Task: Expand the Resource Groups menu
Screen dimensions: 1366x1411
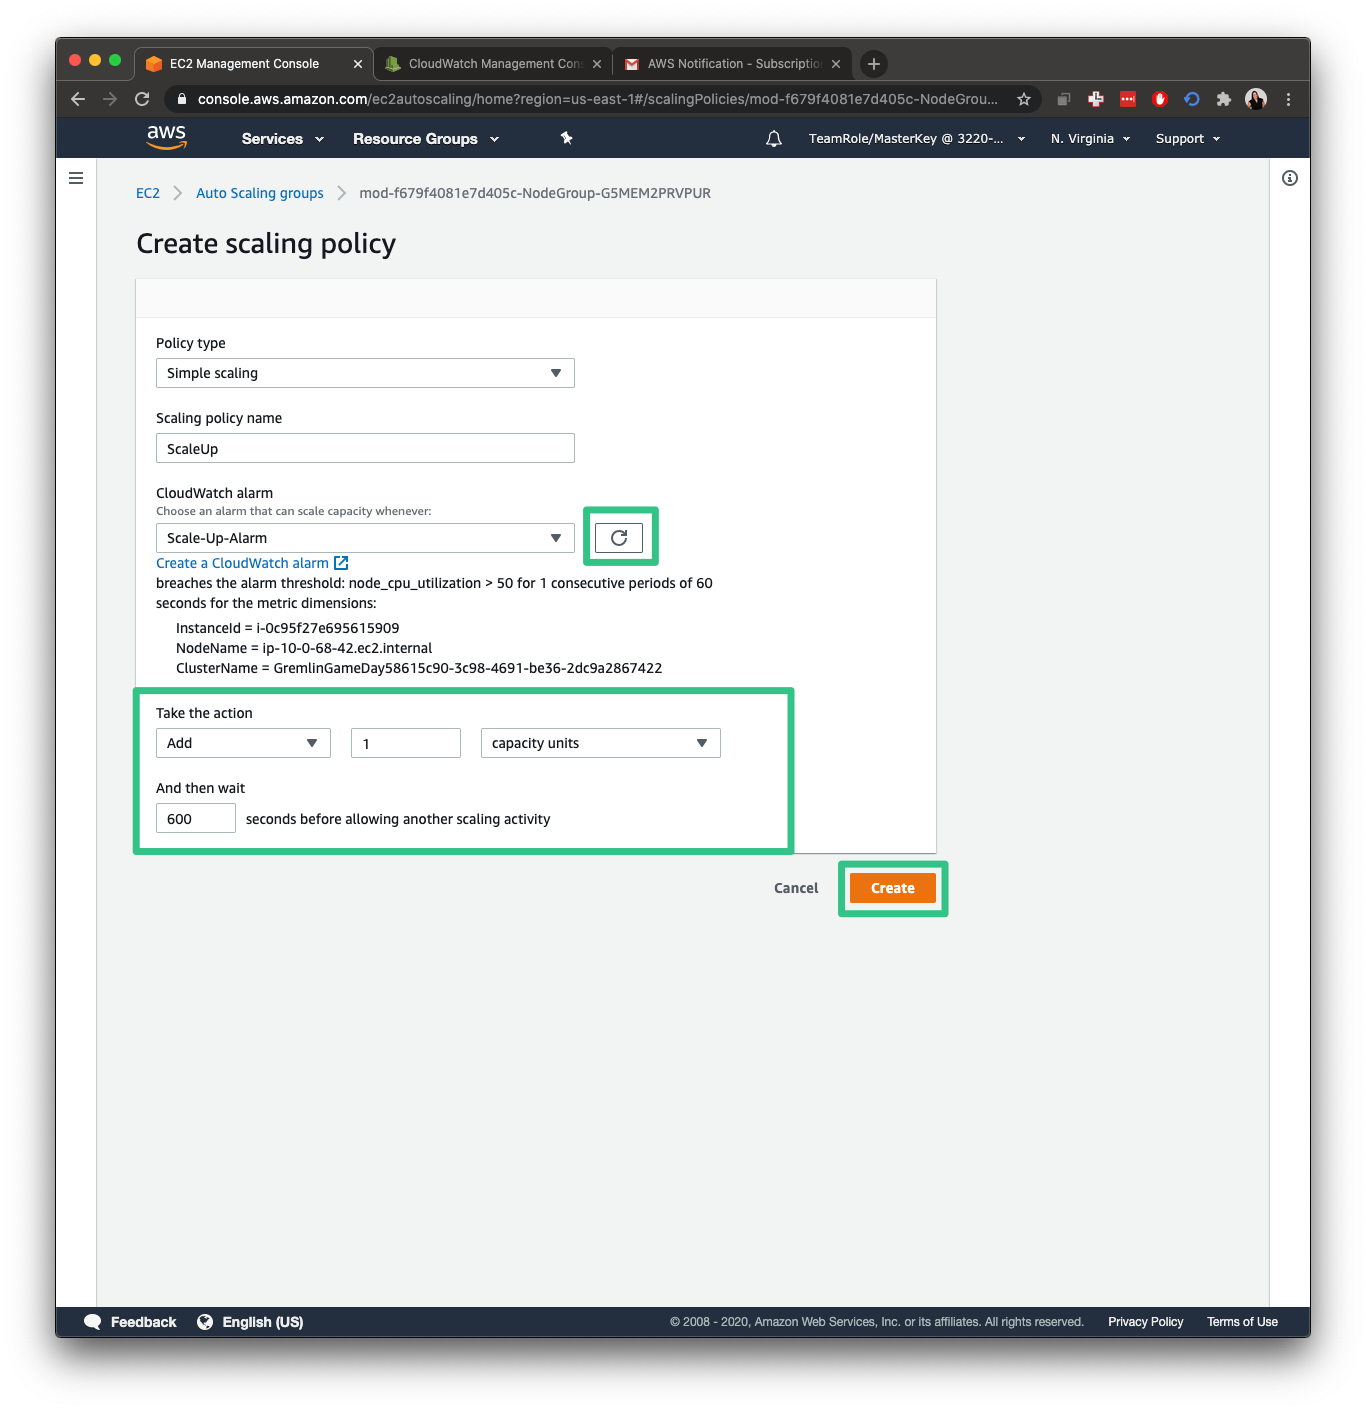Action: coord(426,139)
